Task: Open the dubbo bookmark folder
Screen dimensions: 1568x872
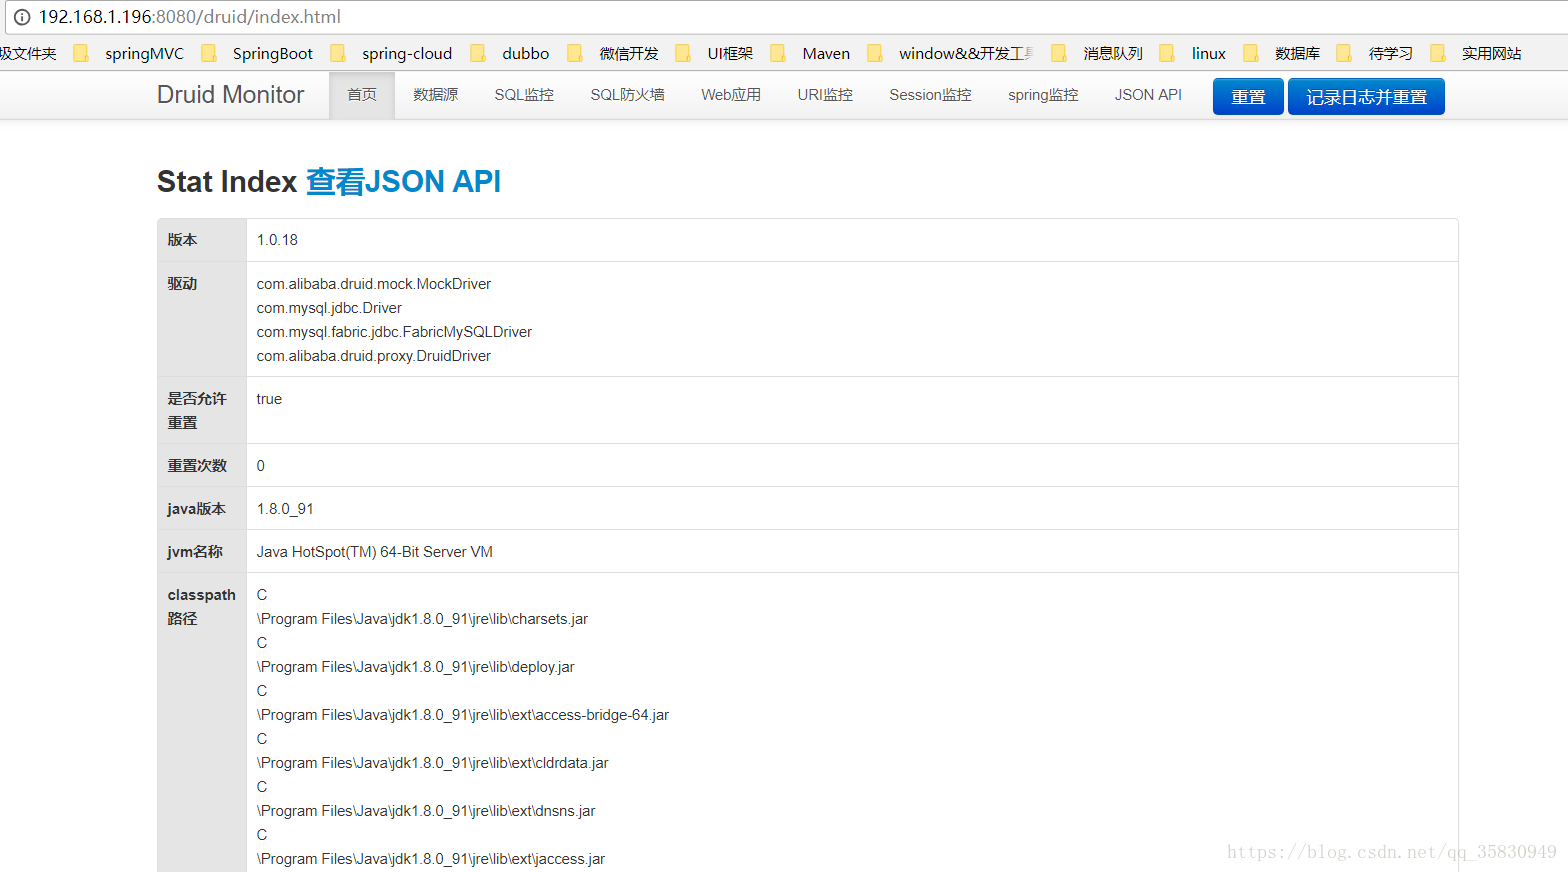Action: 510,53
